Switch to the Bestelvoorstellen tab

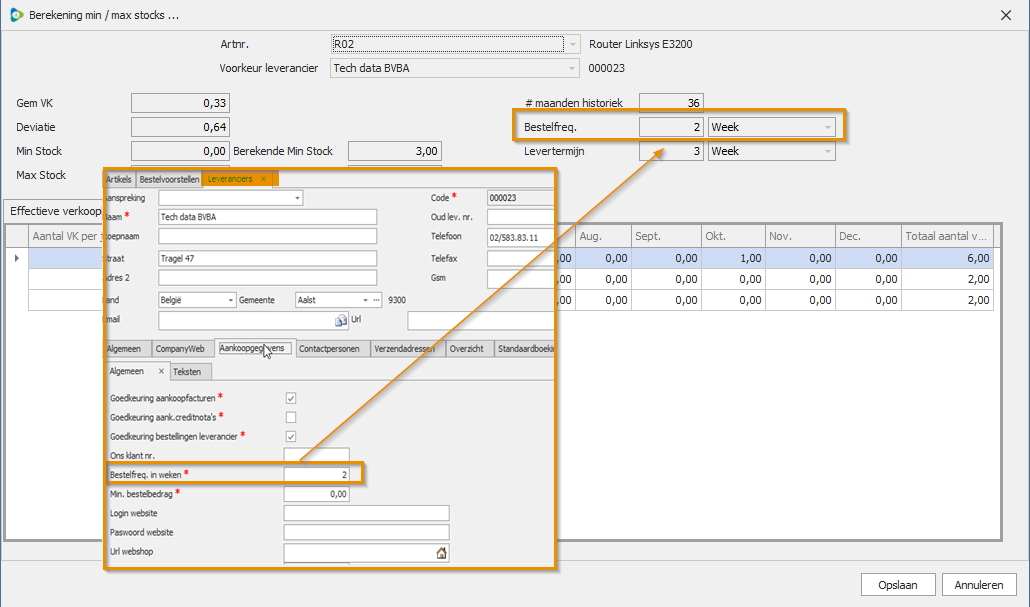169,179
